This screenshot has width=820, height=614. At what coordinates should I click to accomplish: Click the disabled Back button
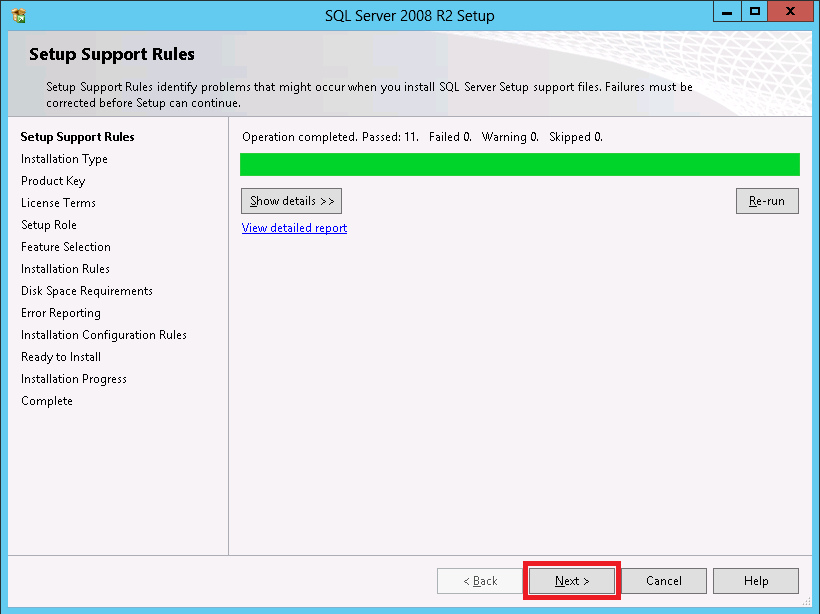(480, 581)
